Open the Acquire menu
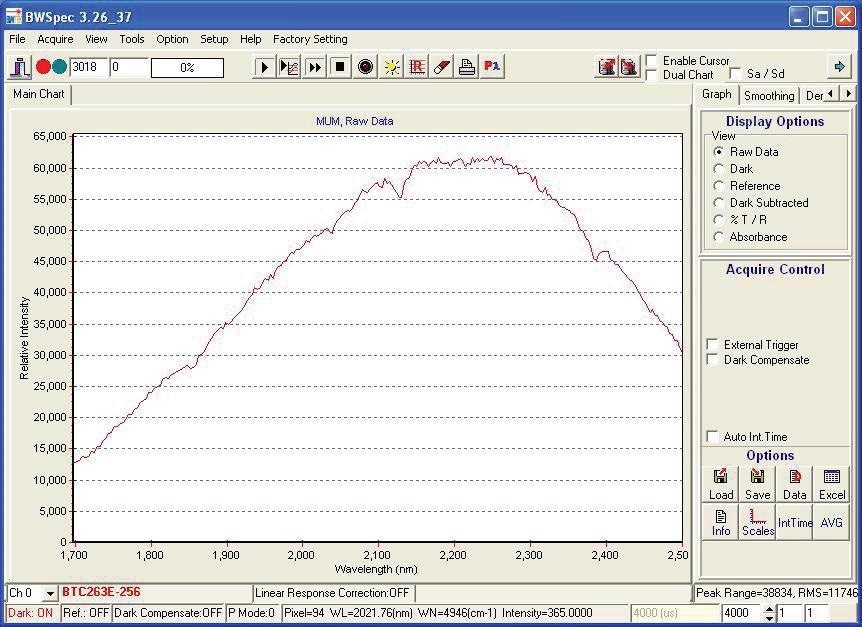 click(55, 39)
